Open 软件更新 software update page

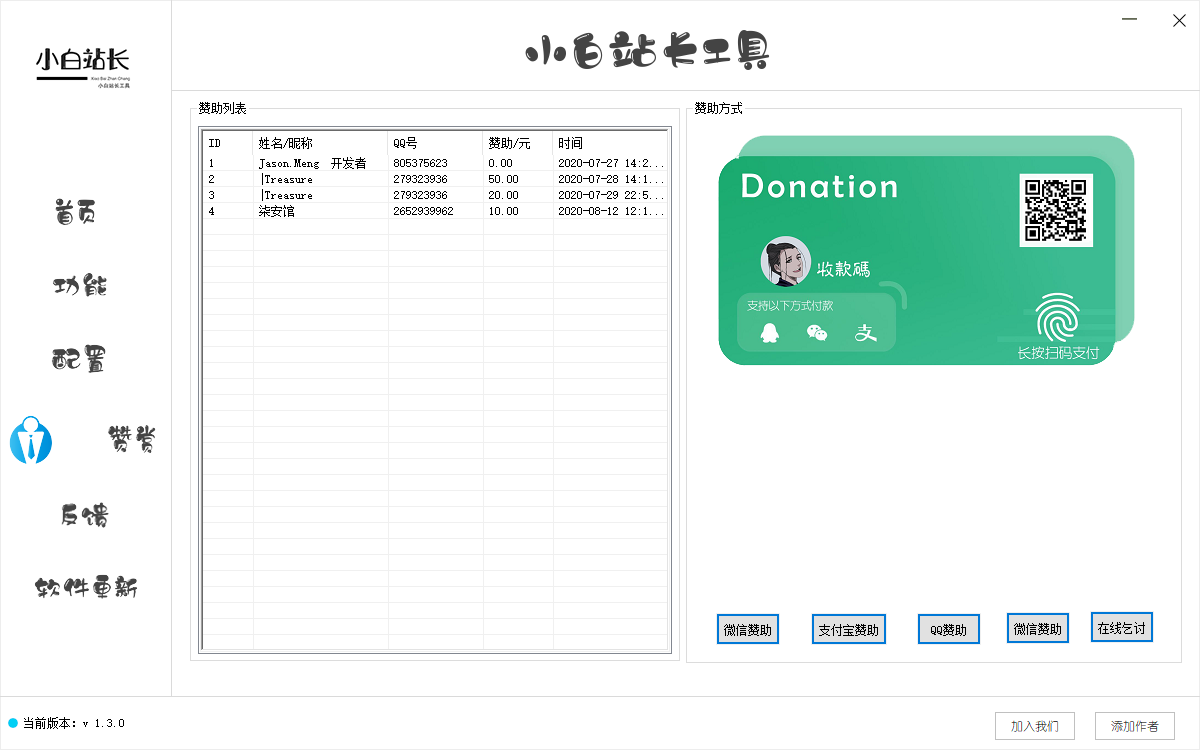pos(86,588)
